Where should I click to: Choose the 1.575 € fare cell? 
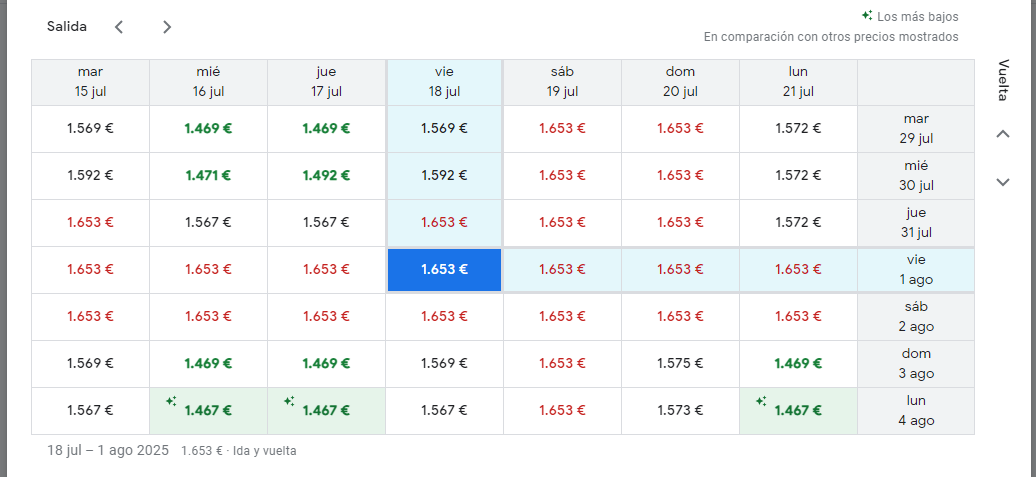[x=681, y=363]
